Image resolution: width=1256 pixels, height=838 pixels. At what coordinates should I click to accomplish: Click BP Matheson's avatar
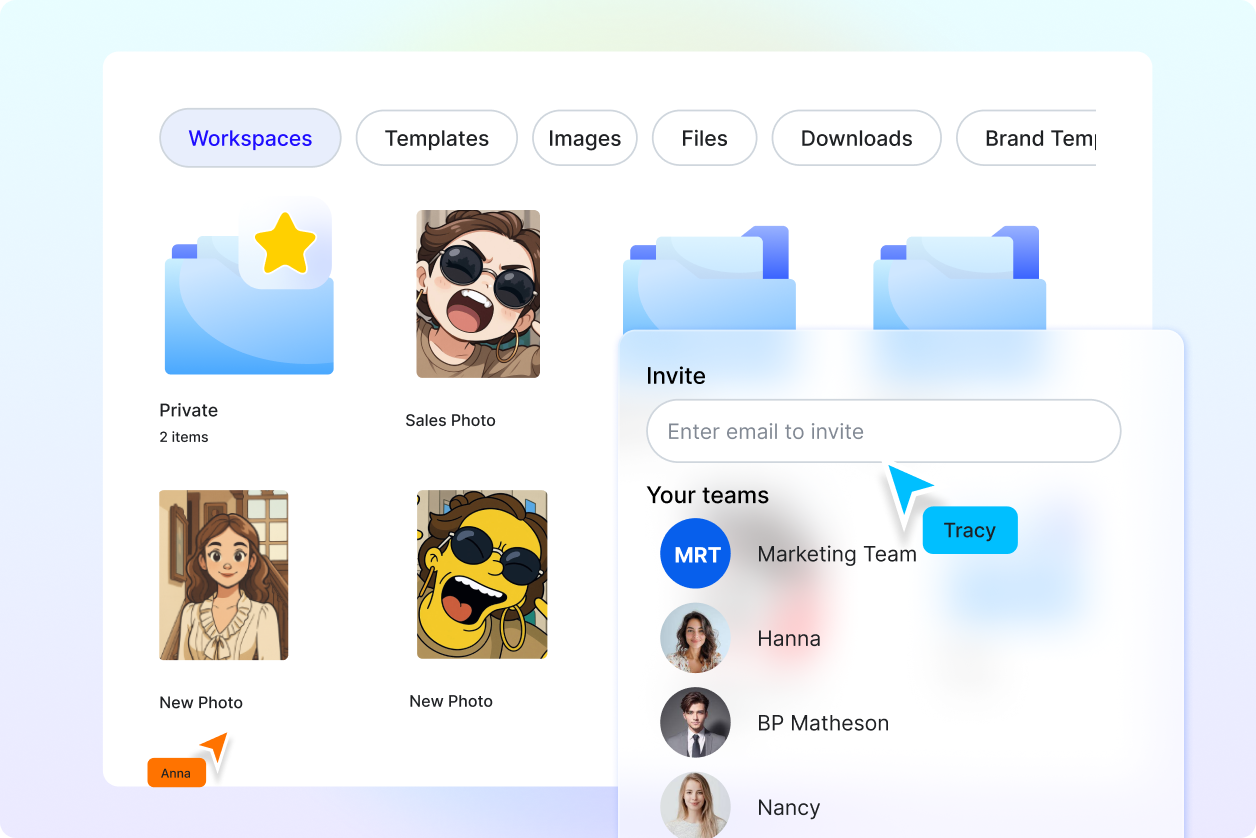coord(695,722)
